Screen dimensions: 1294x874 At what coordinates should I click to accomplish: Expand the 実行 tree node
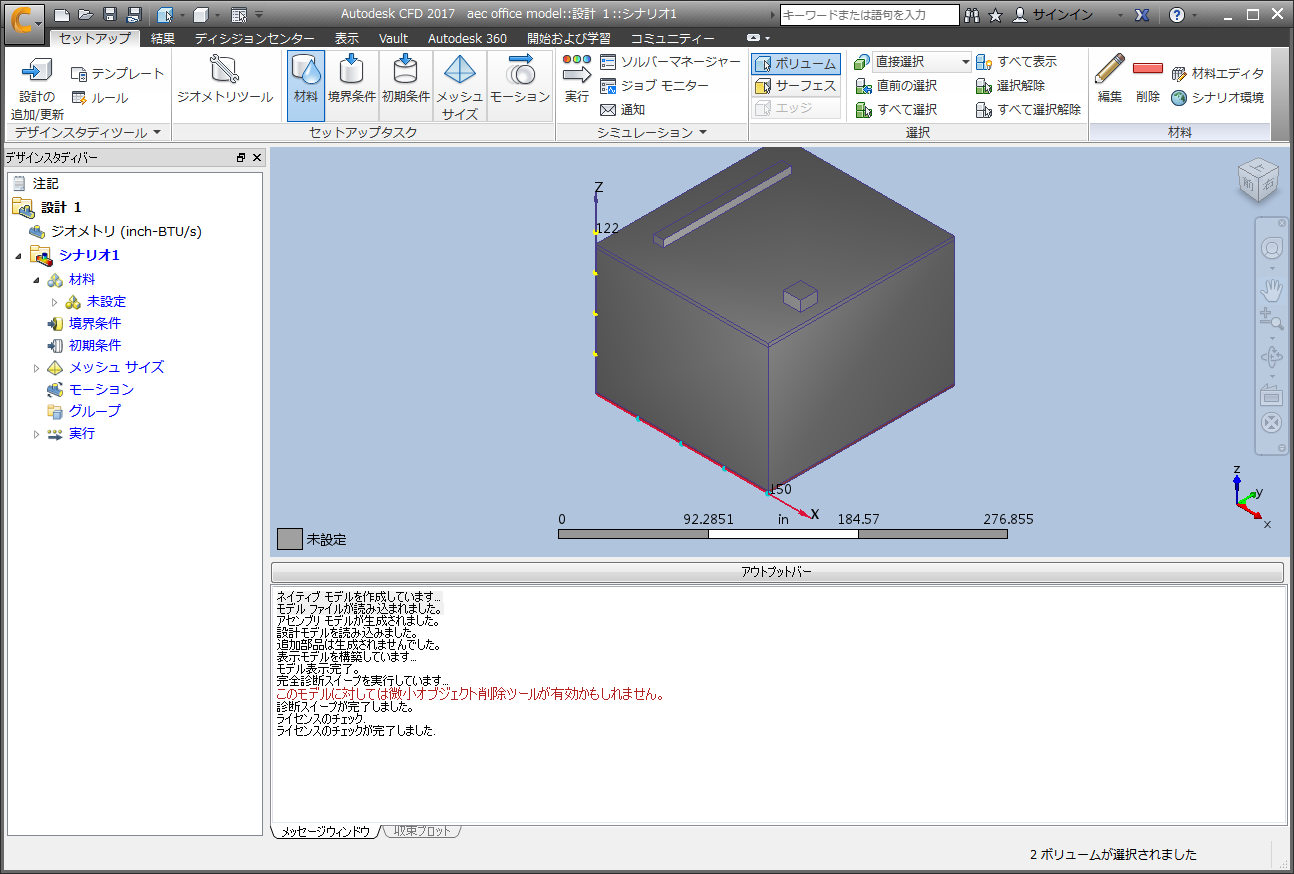(37, 434)
